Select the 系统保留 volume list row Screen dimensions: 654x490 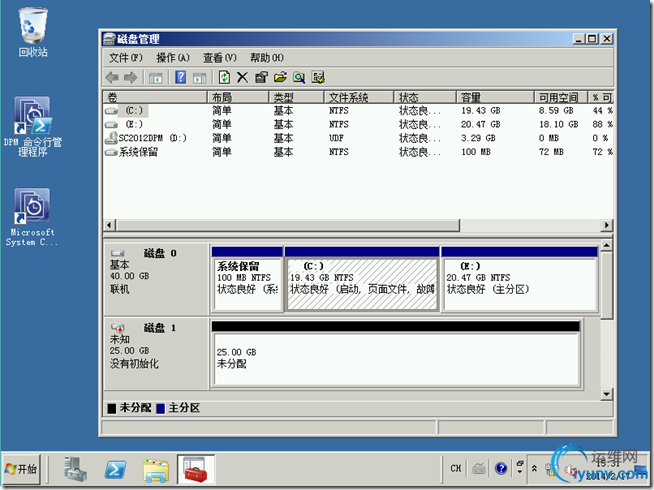click(x=358, y=152)
